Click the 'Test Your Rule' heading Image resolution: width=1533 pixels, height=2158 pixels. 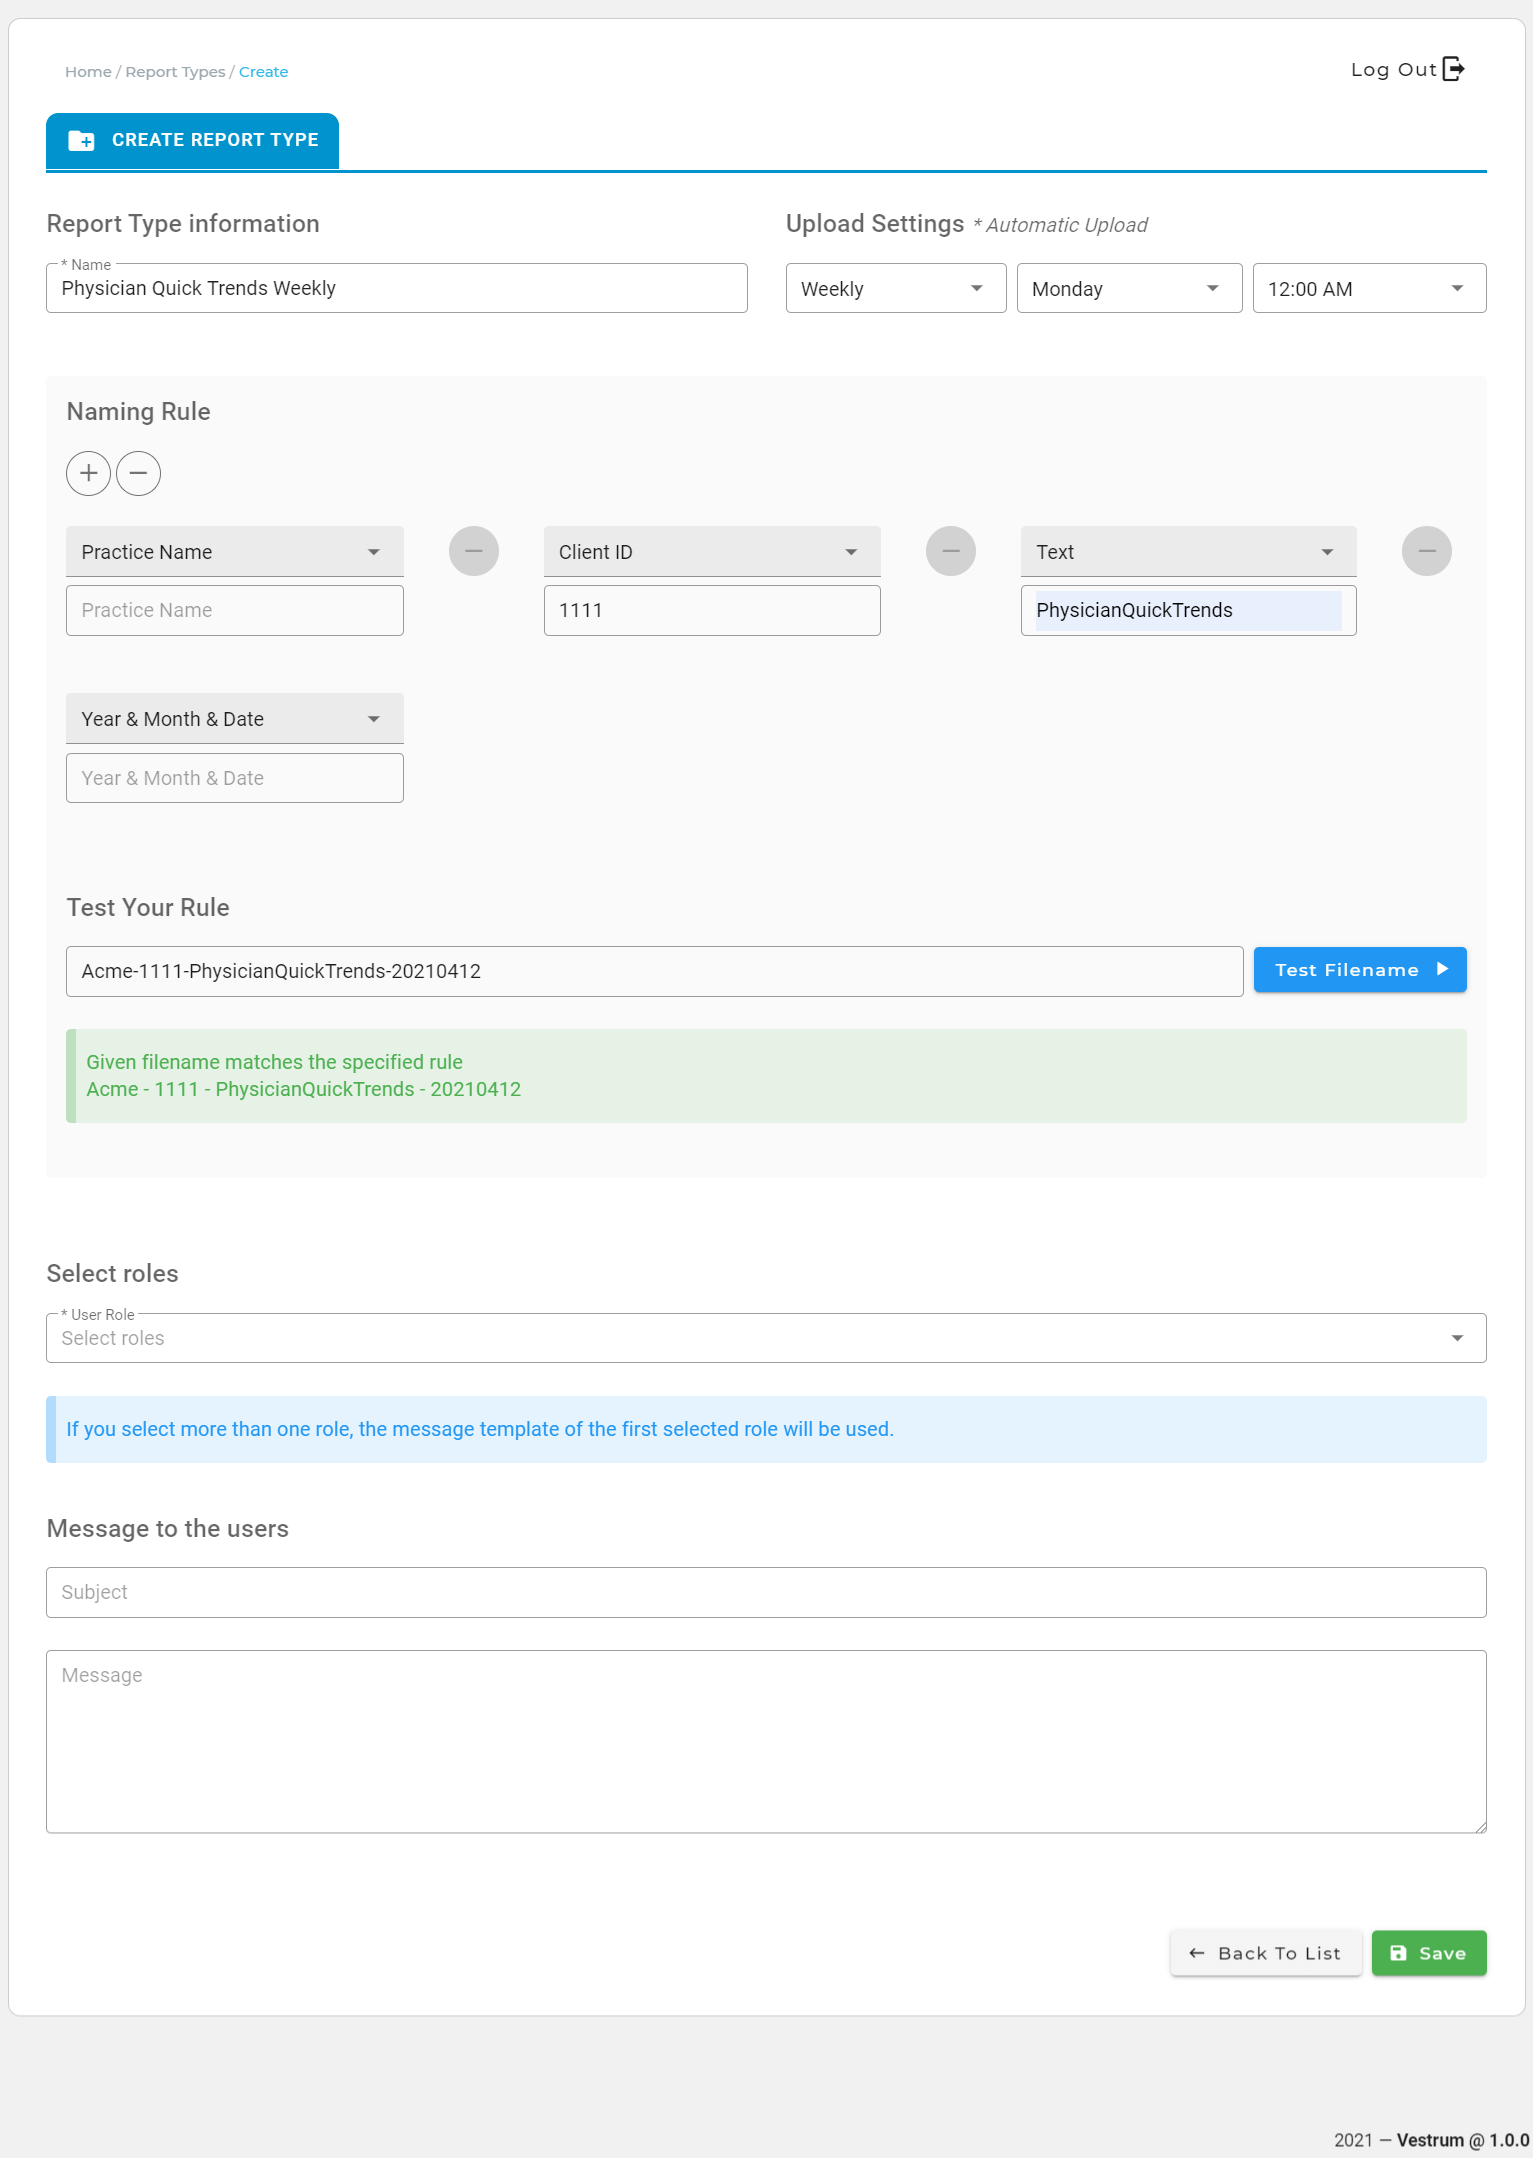pyautogui.click(x=148, y=907)
